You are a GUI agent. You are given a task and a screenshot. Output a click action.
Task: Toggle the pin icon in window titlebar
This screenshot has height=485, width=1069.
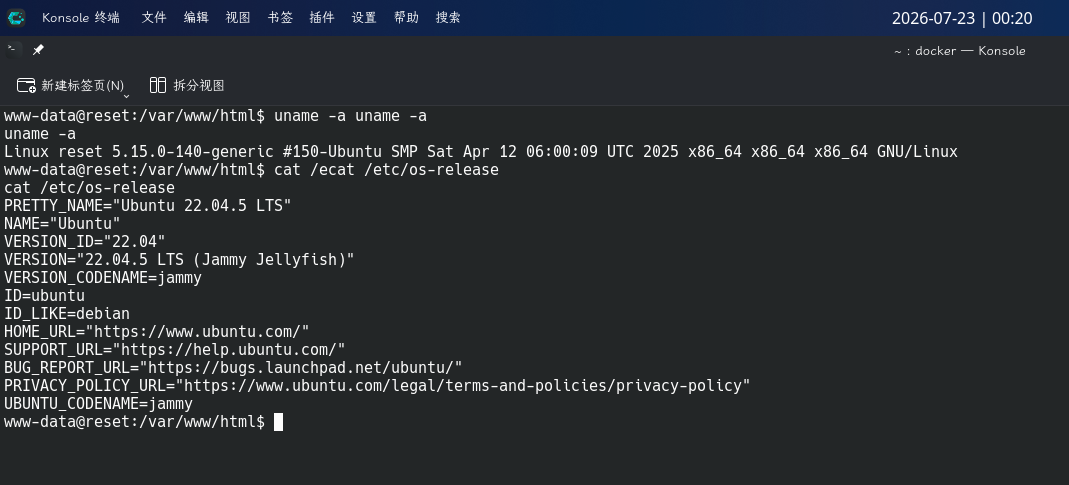[38, 50]
